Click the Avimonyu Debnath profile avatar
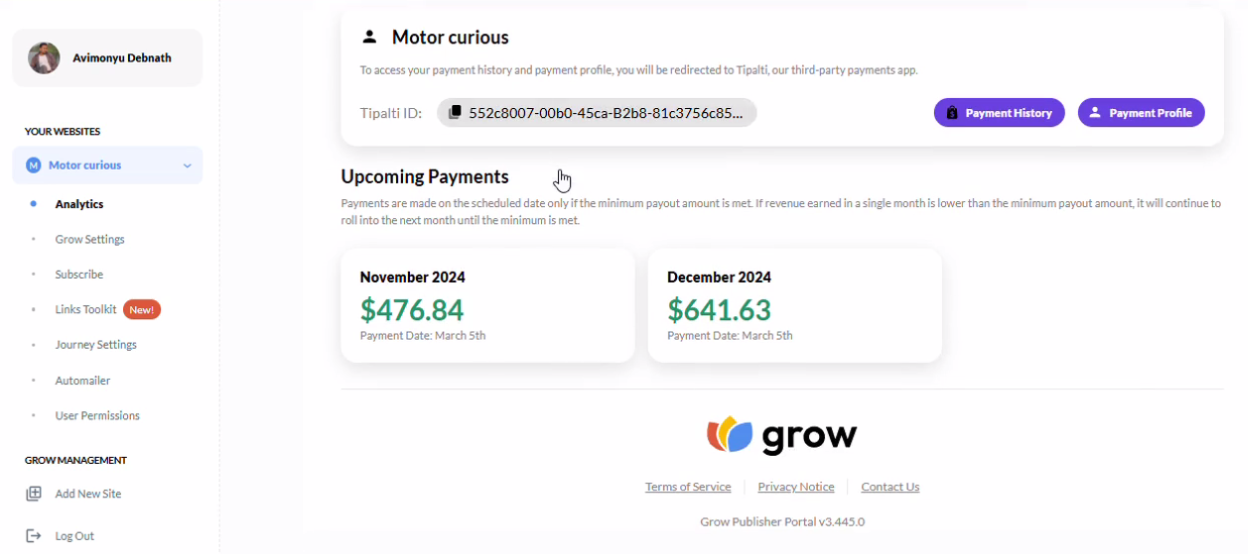This screenshot has width=1248, height=554. click(x=44, y=58)
